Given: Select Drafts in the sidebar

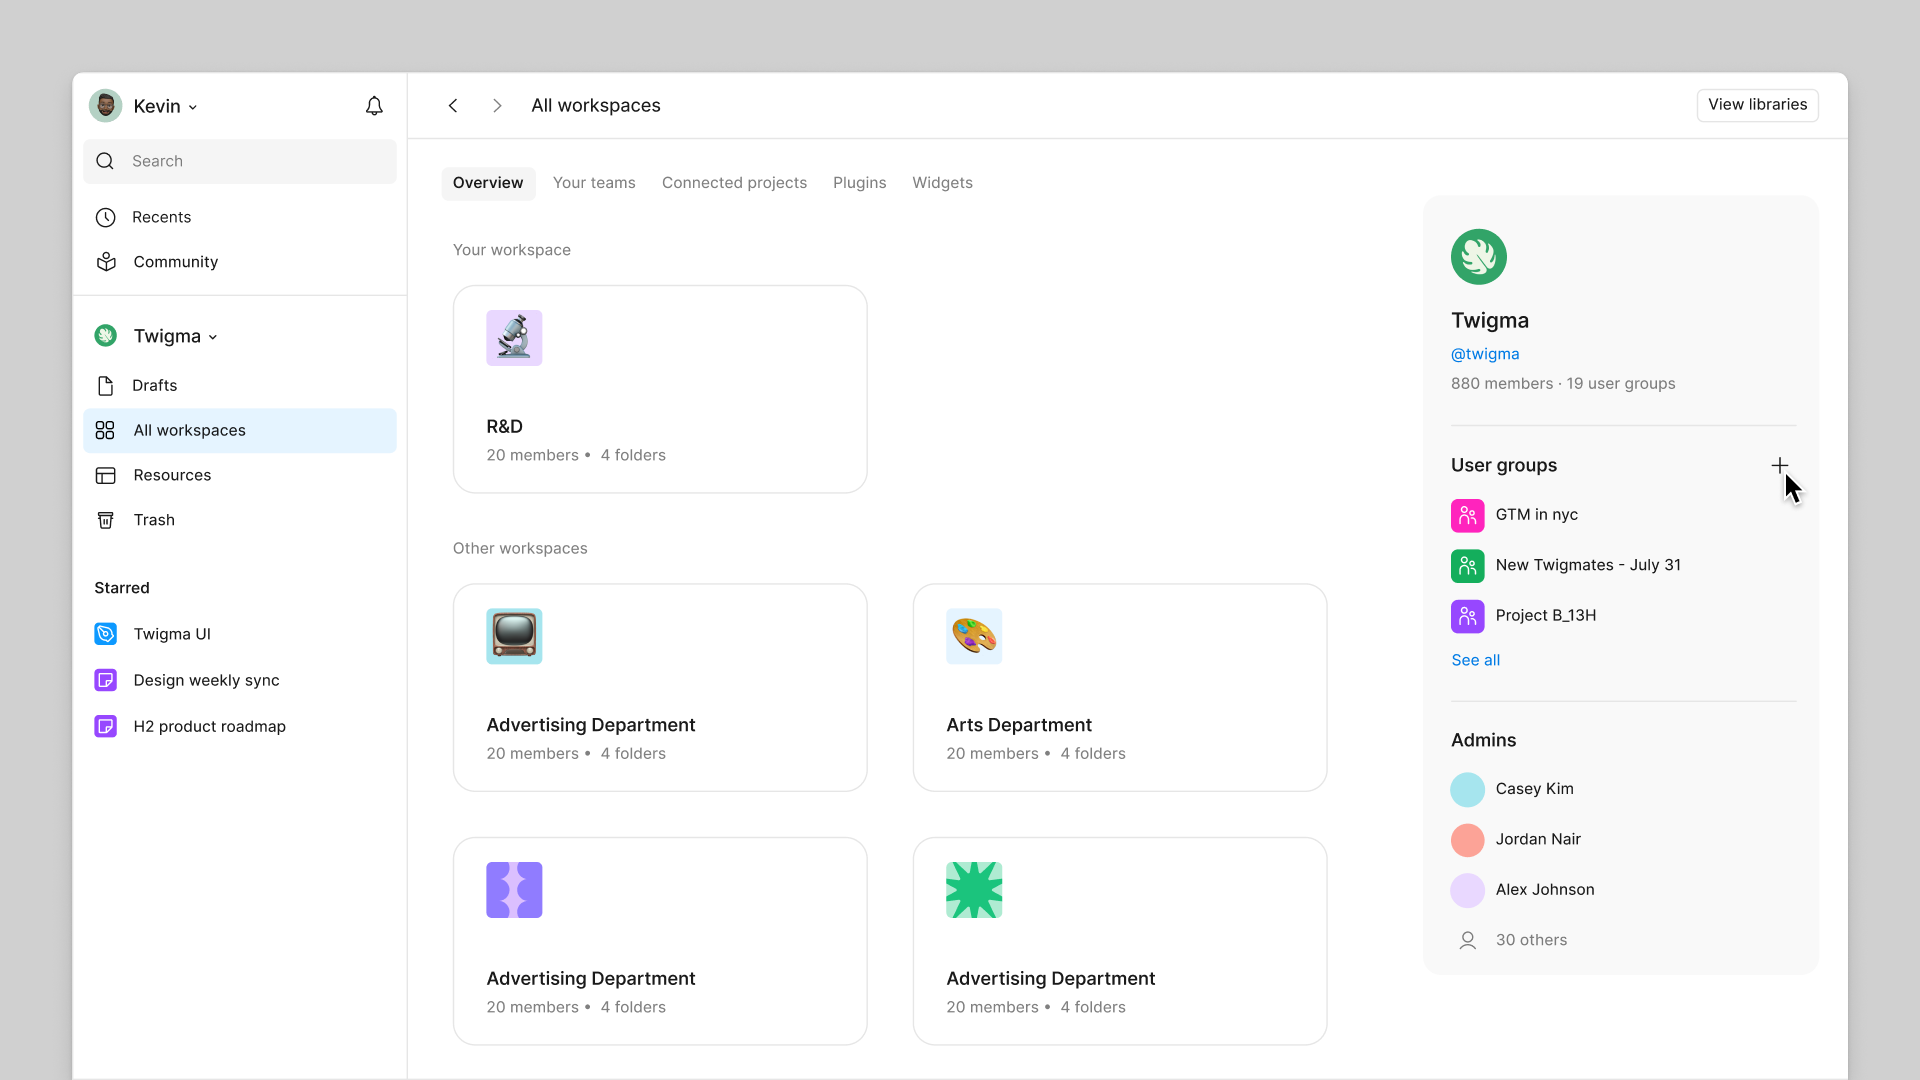Looking at the screenshot, I should (x=155, y=385).
